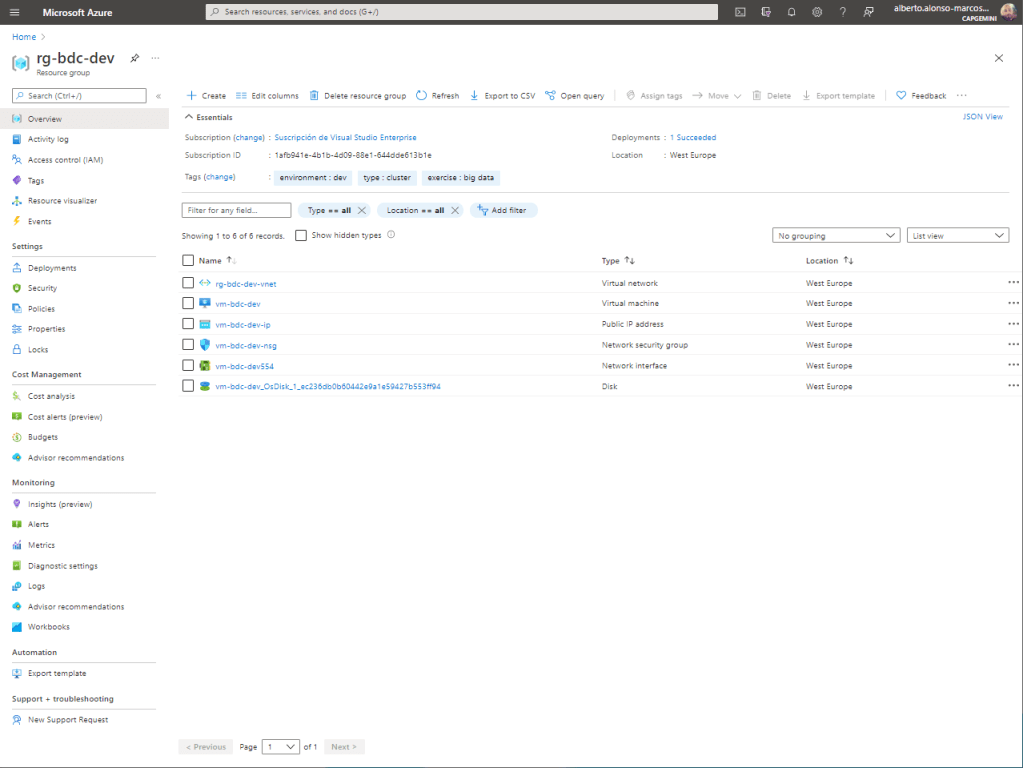
Task: Toggle the select-all Name header checkbox
Action: 188,260
